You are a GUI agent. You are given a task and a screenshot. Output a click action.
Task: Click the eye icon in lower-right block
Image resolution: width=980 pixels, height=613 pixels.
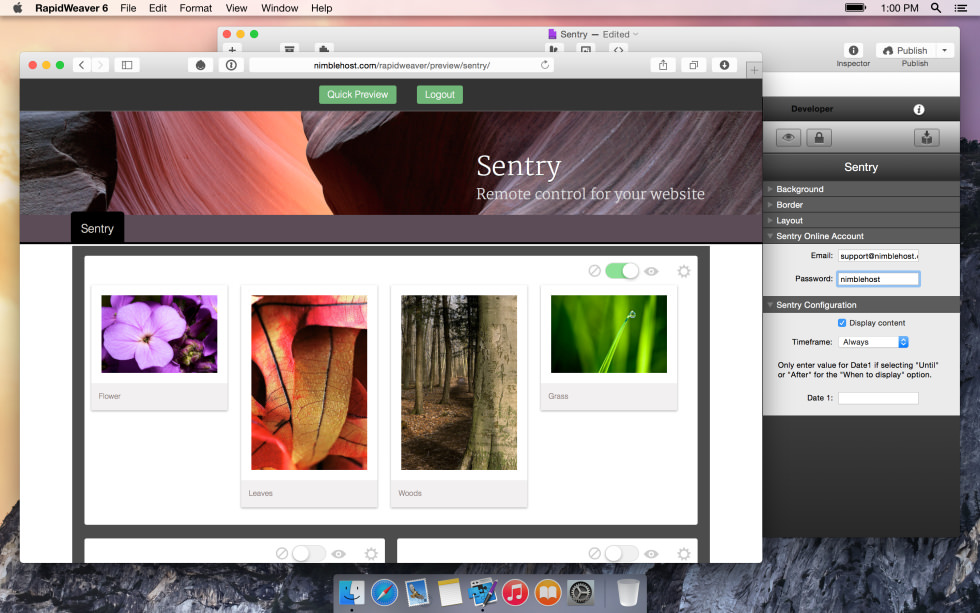click(651, 554)
